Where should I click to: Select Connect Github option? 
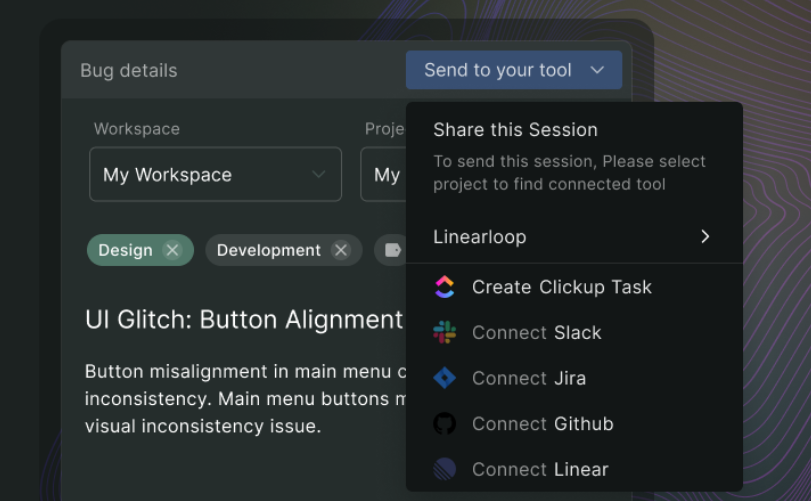point(542,424)
